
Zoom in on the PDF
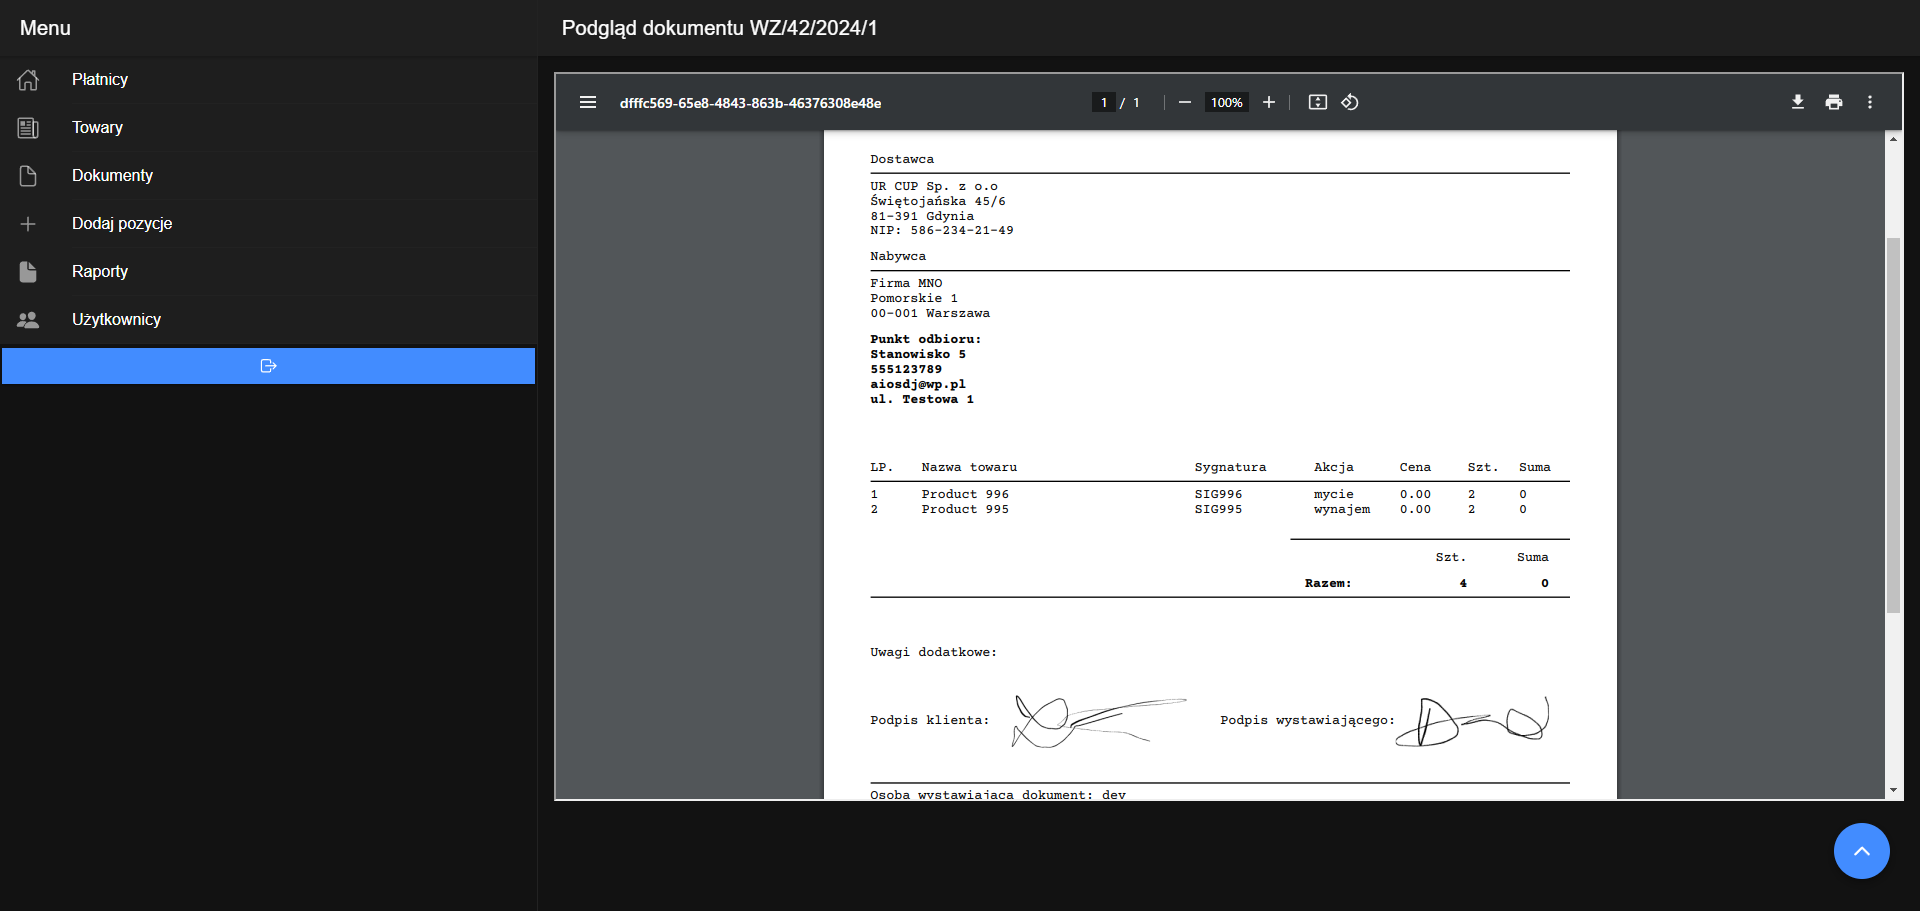tap(1268, 102)
